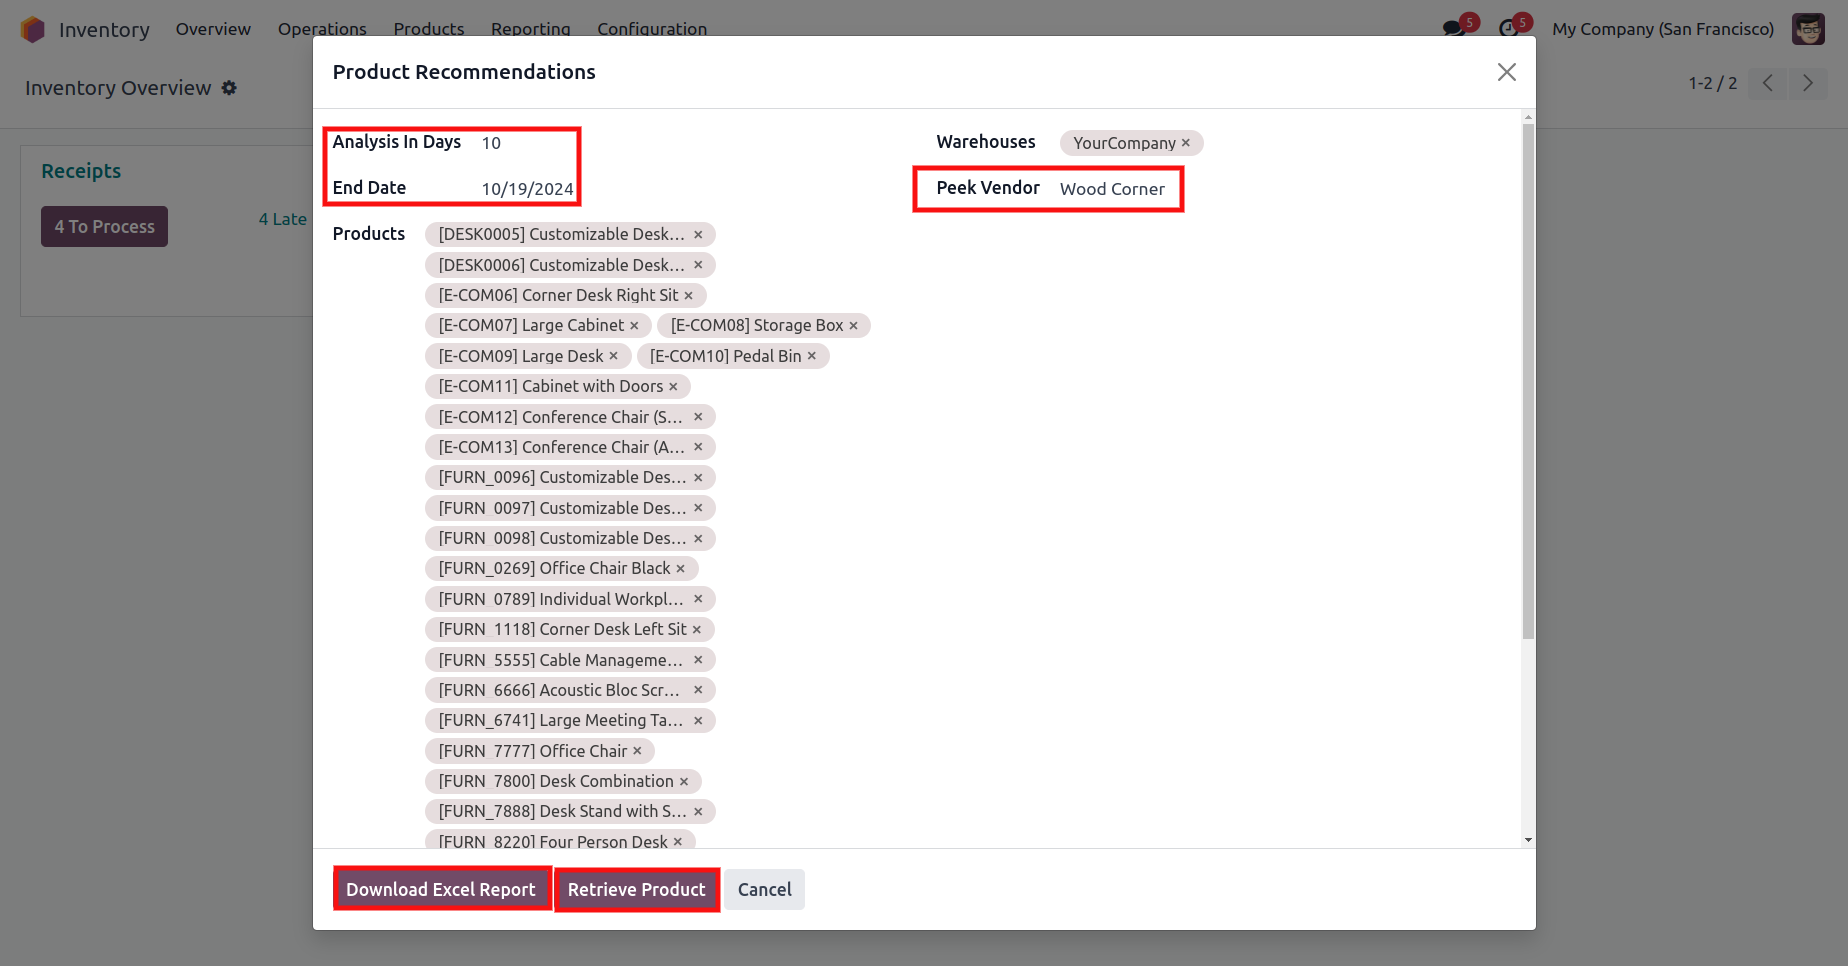Remove FURN_0097 Customizable Desk tag

pos(698,508)
